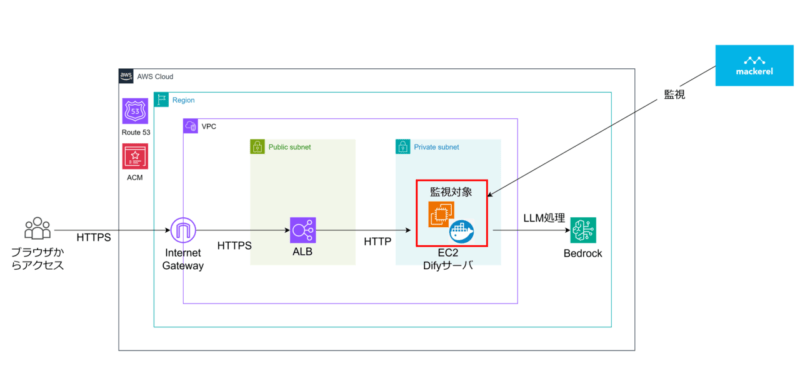The height and width of the screenshot is (368, 800).
Task: Click the 'ブラウザからアクセス' label
Action: pyautogui.click(x=38, y=259)
